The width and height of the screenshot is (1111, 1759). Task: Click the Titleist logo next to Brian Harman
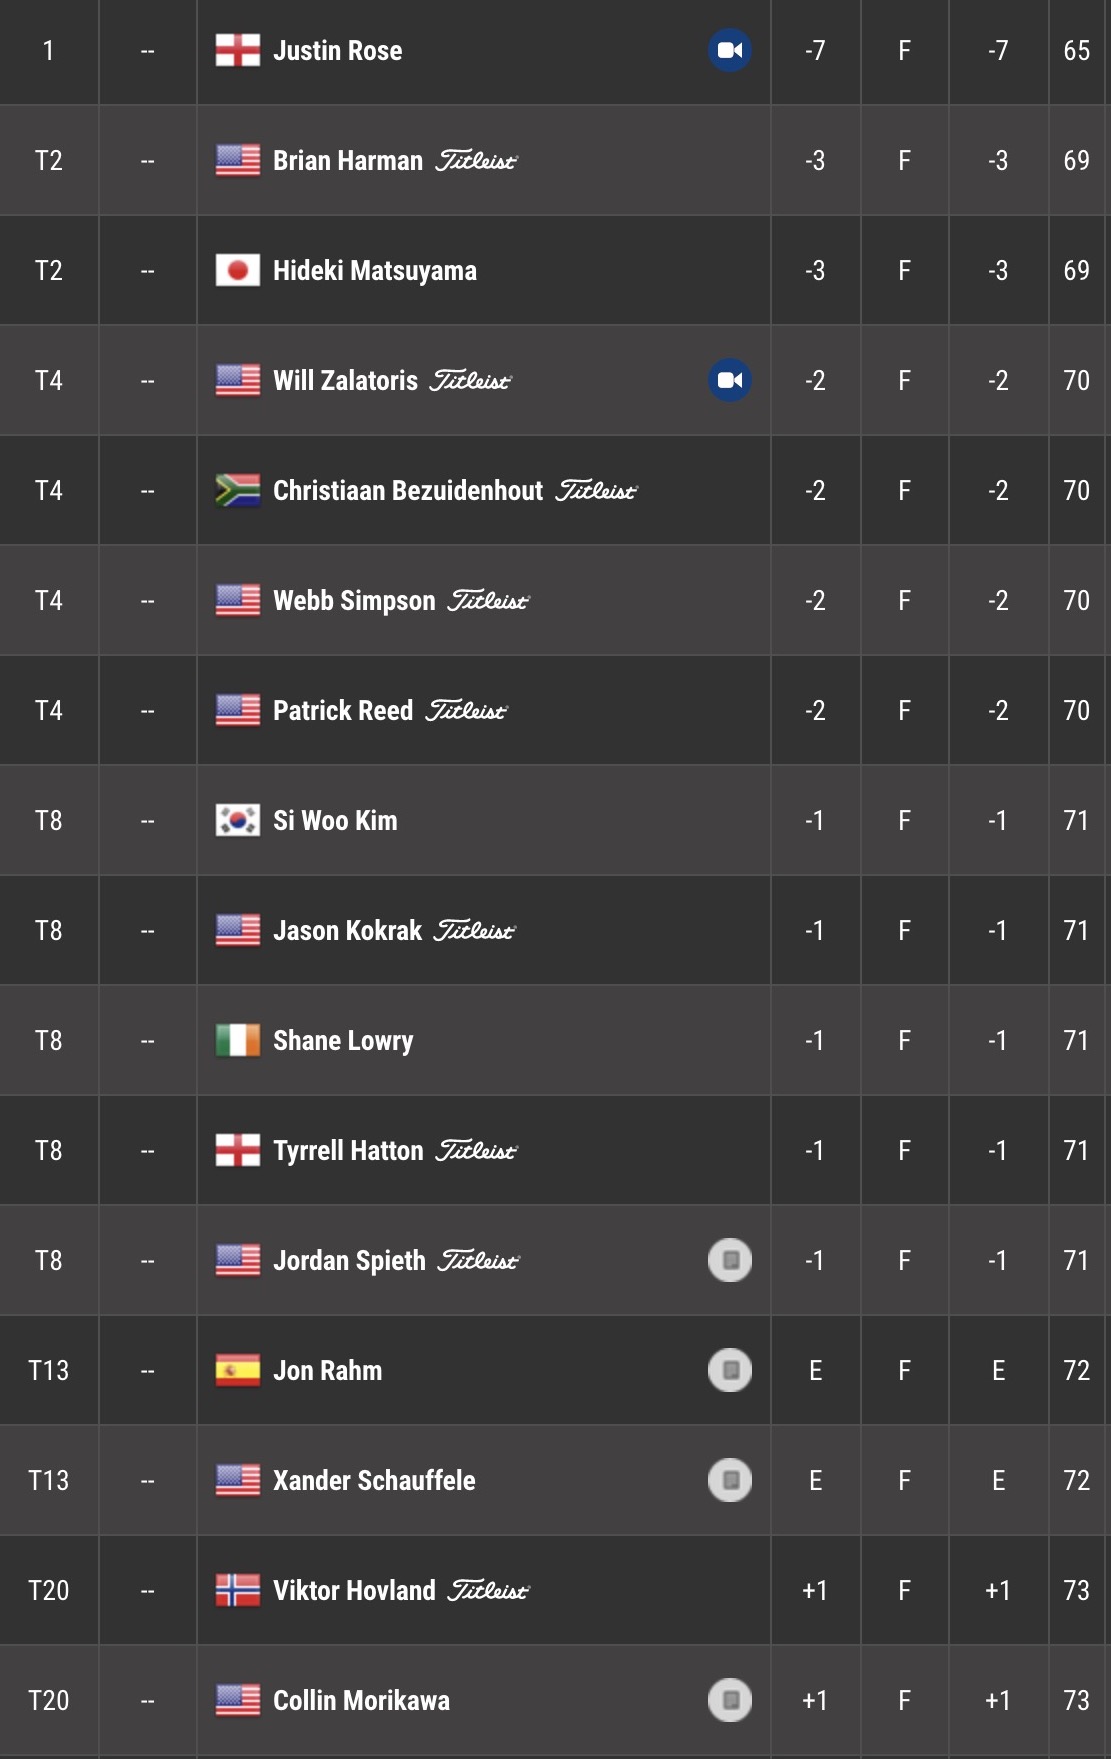476,161
